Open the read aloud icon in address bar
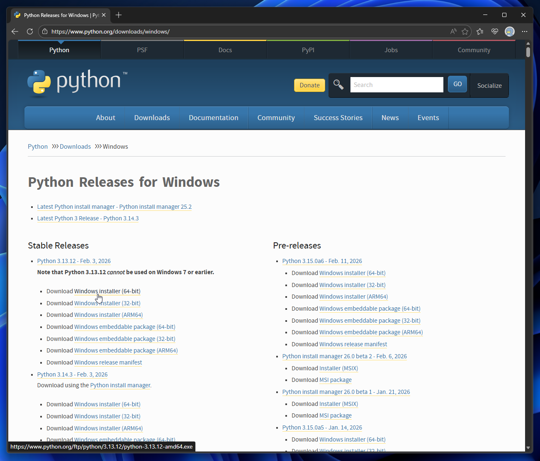Image resolution: width=540 pixels, height=461 pixels. [453, 32]
